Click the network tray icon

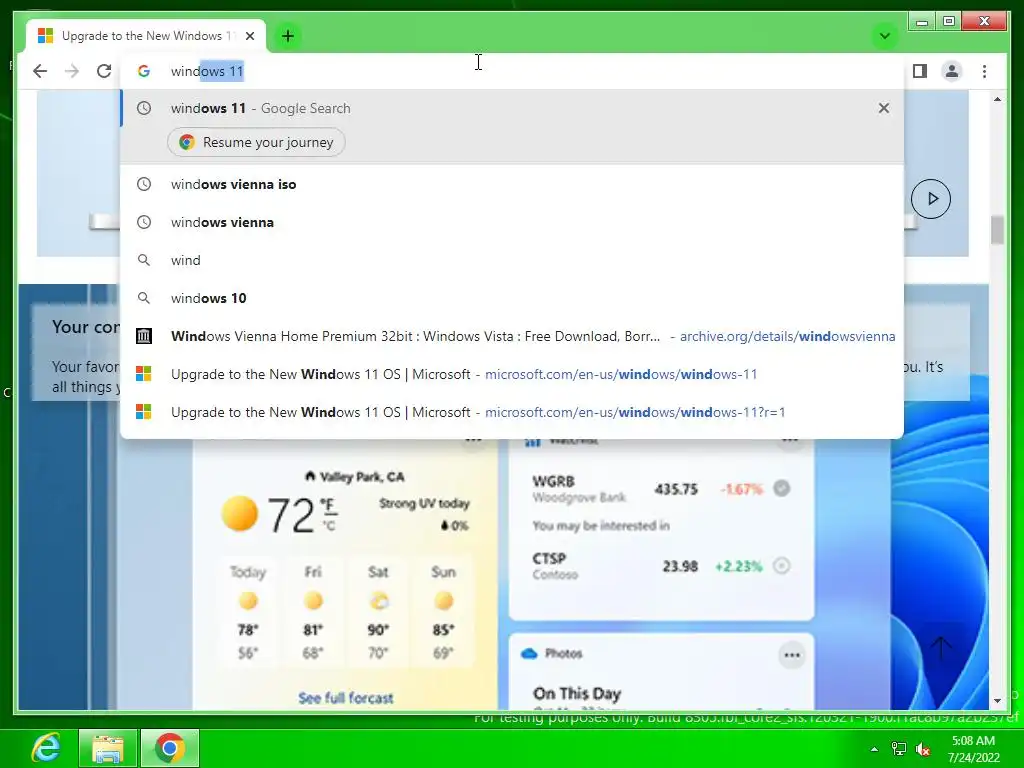(899, 749)
